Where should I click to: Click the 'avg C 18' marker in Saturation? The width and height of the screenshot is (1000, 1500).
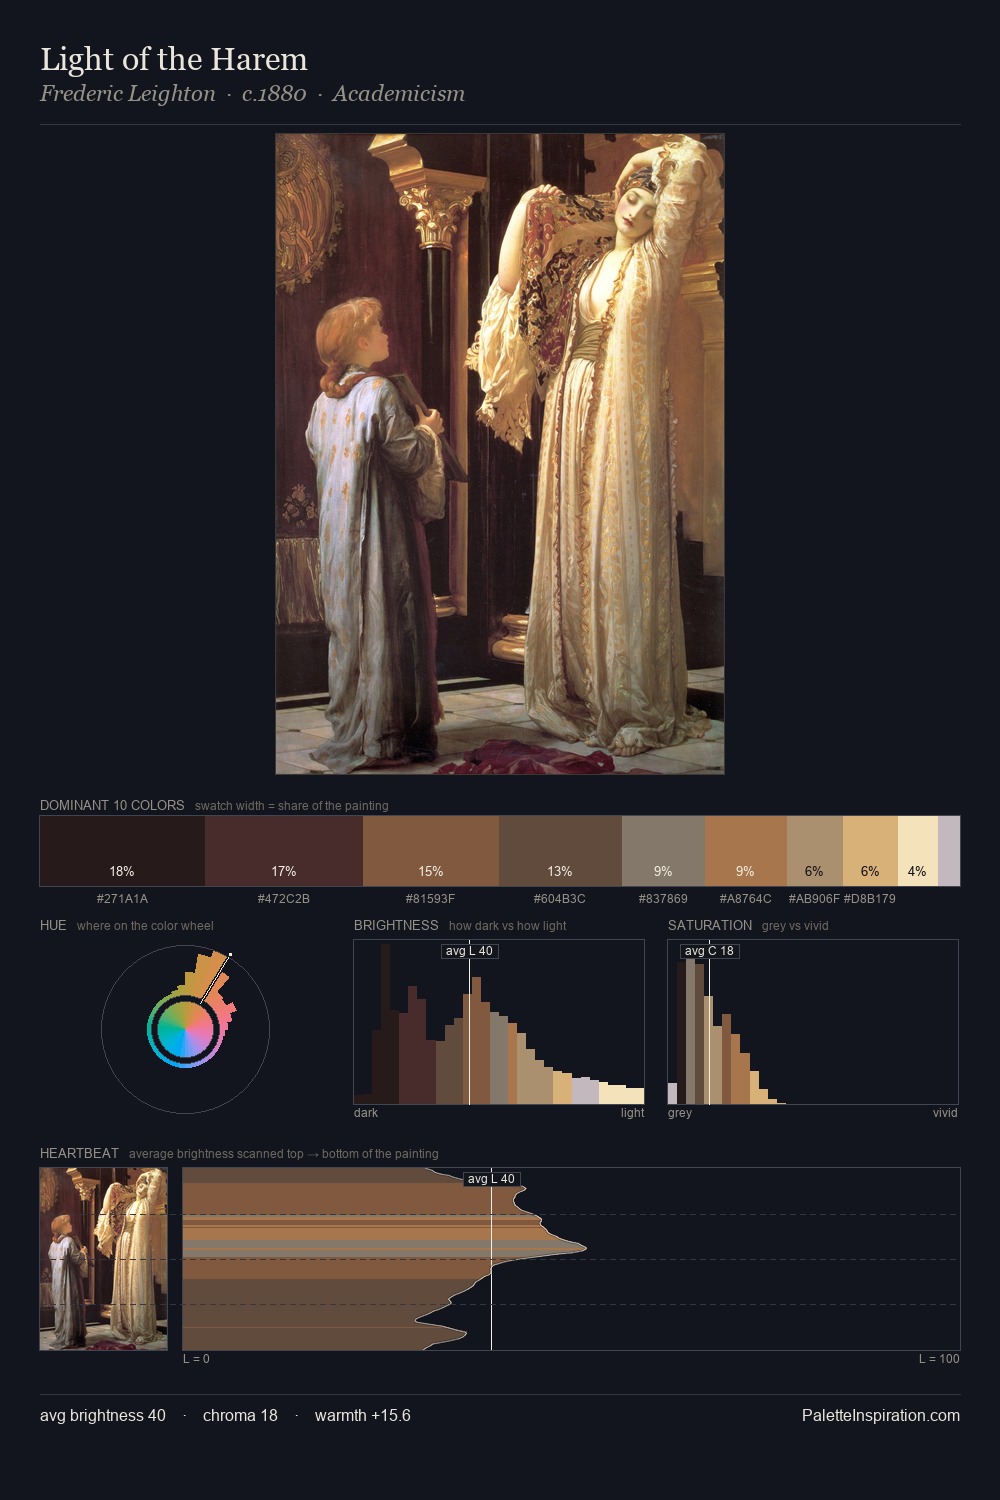click(709, 951)
